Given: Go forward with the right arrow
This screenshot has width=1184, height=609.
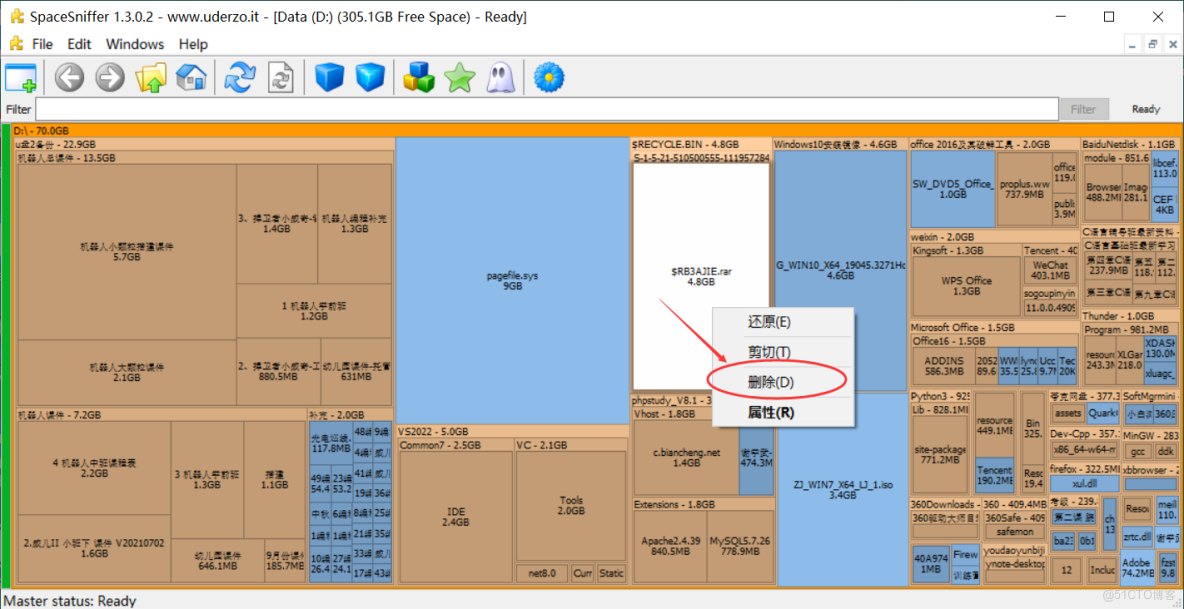Looking at the screenshot, I should pyautogui.click(x=109, y=77).
